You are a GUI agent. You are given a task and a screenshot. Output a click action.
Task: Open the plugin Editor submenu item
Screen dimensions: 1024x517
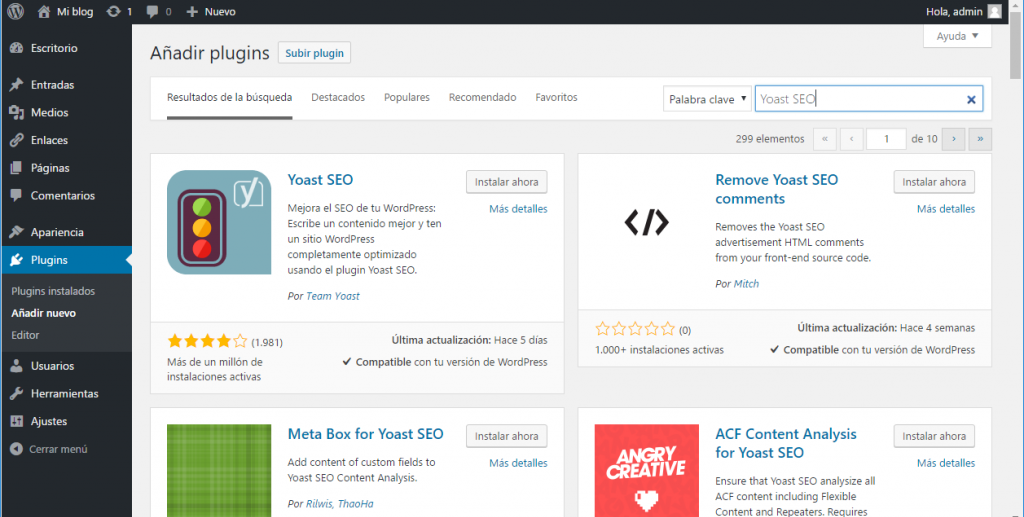25,335
